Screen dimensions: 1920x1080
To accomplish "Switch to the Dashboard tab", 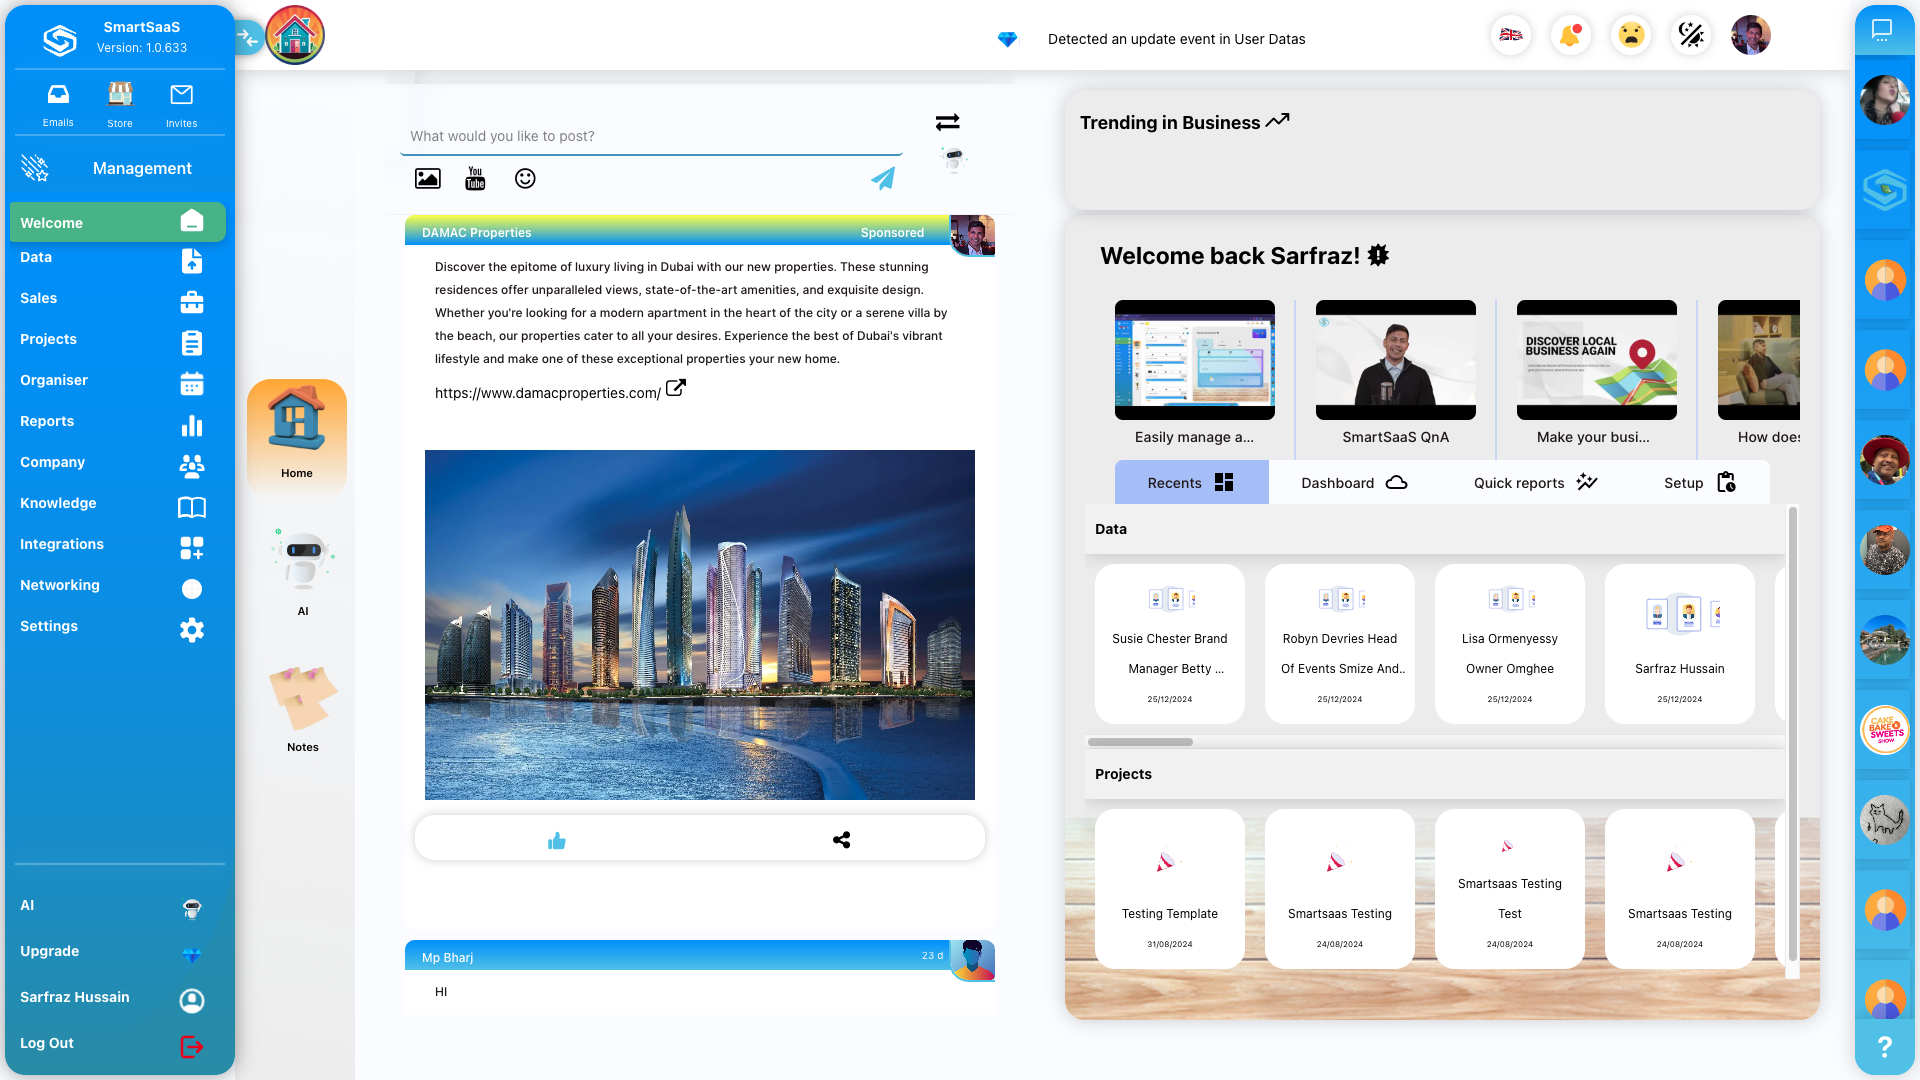I will [1354, 483].
